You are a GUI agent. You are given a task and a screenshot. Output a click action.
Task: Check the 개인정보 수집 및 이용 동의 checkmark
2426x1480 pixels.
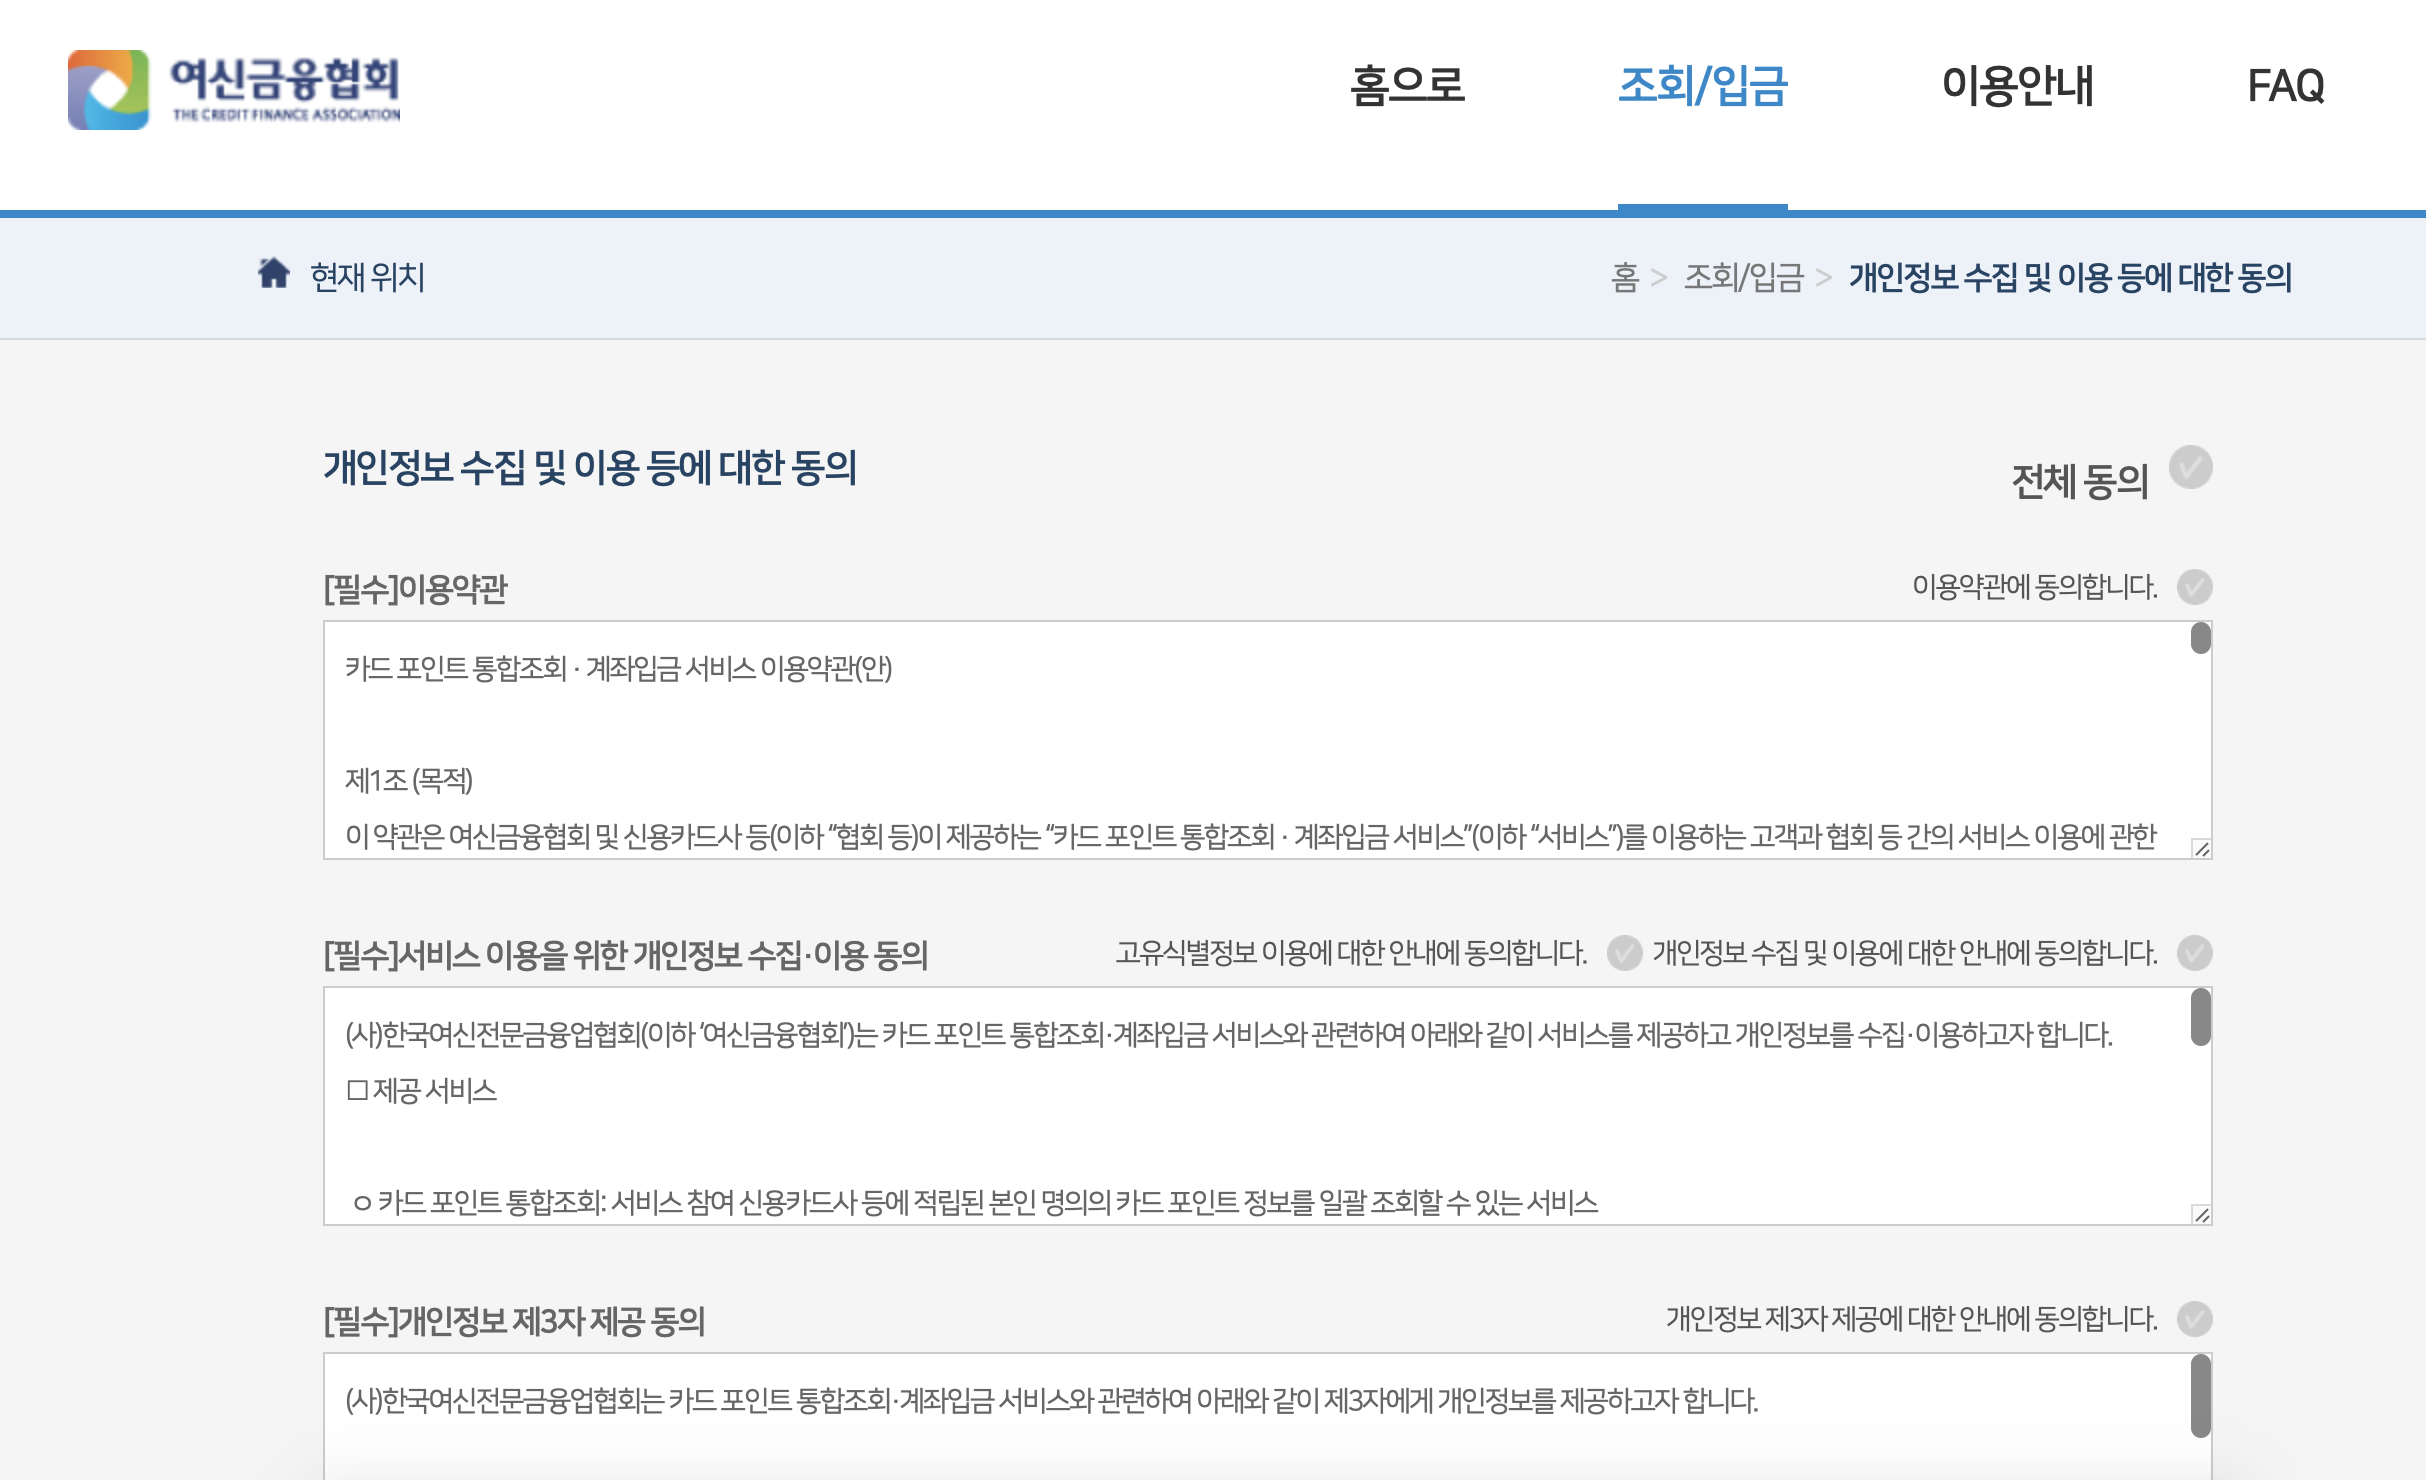[2194, 953]
